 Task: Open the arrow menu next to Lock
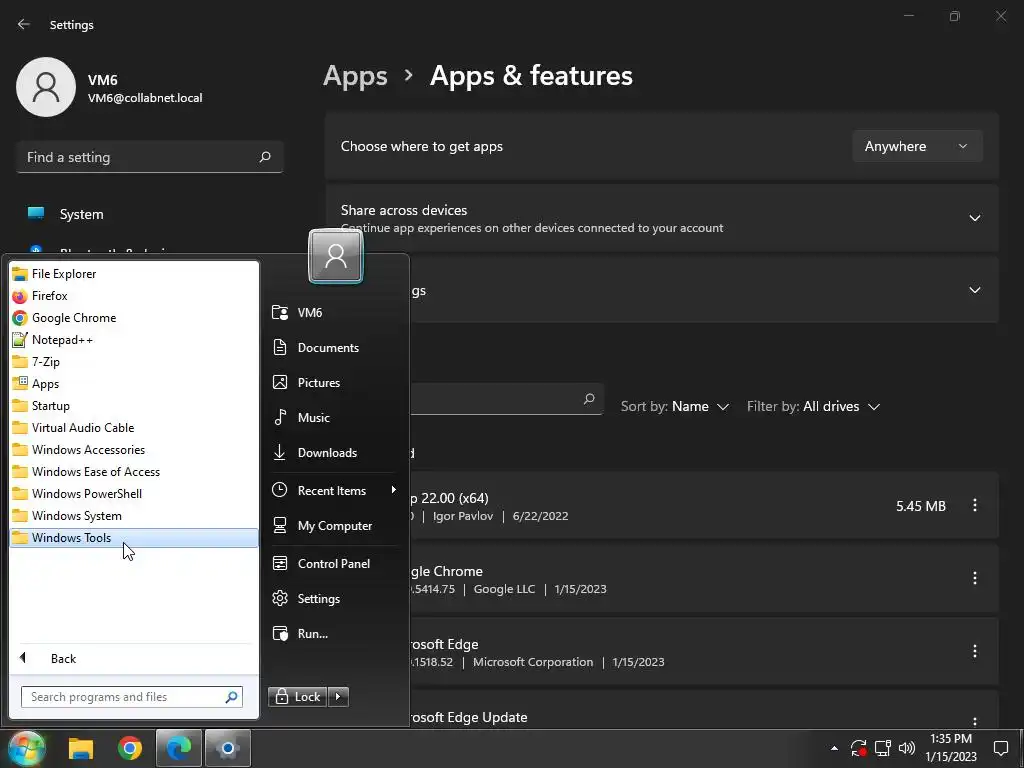[x=338, y=697]
